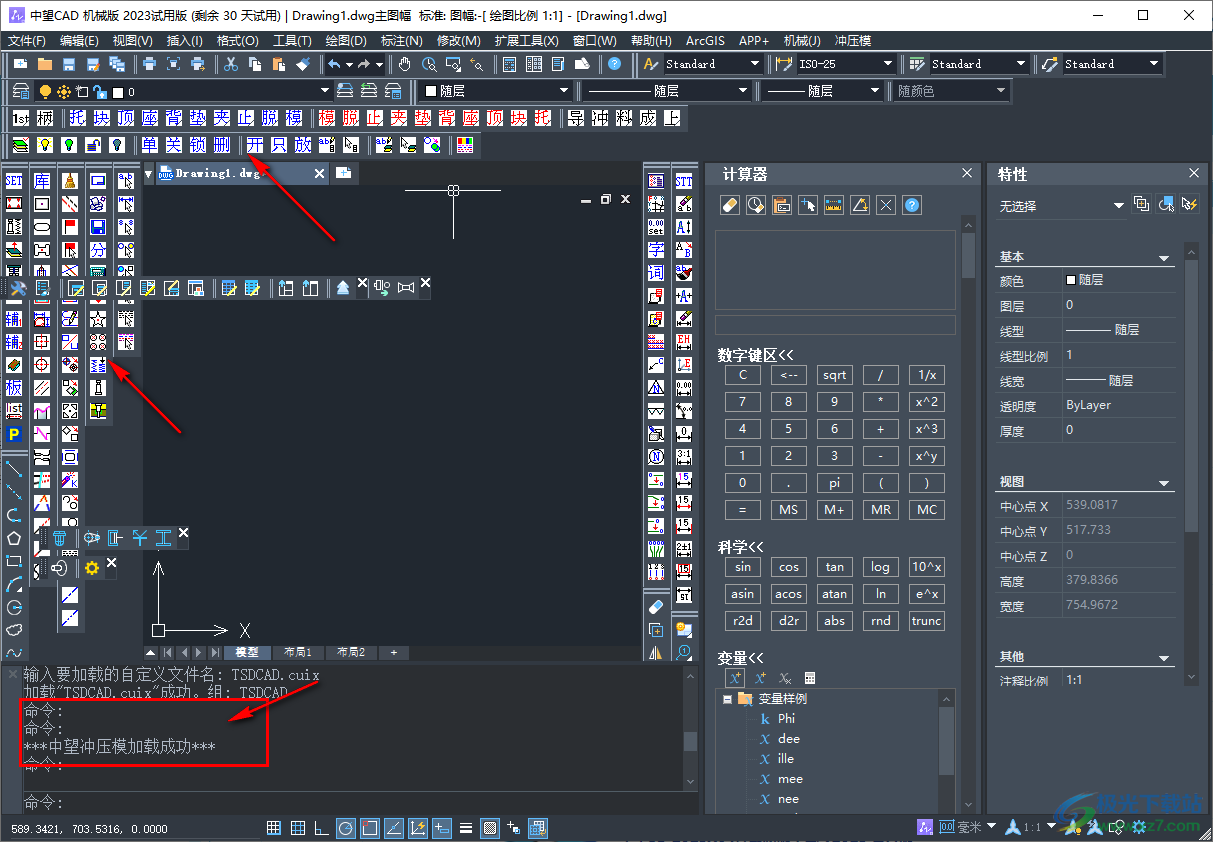Toggle grid display in status bar
Image resolution: width=1213 pixels, height=842 pixels.
[298, 828]
